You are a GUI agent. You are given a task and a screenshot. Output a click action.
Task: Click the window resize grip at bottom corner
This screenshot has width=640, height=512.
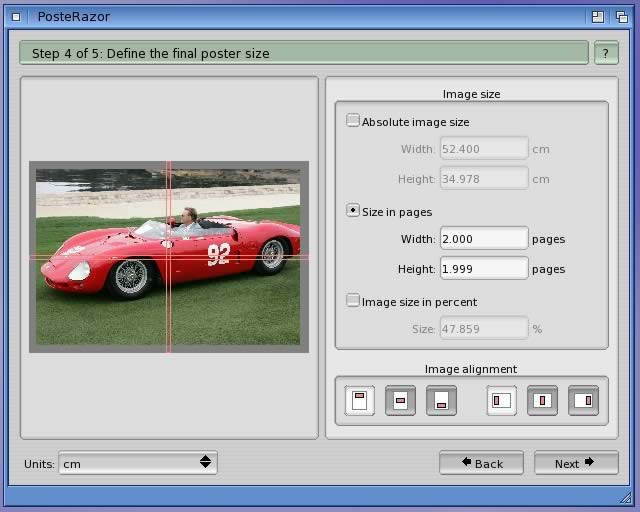(626, 497)
